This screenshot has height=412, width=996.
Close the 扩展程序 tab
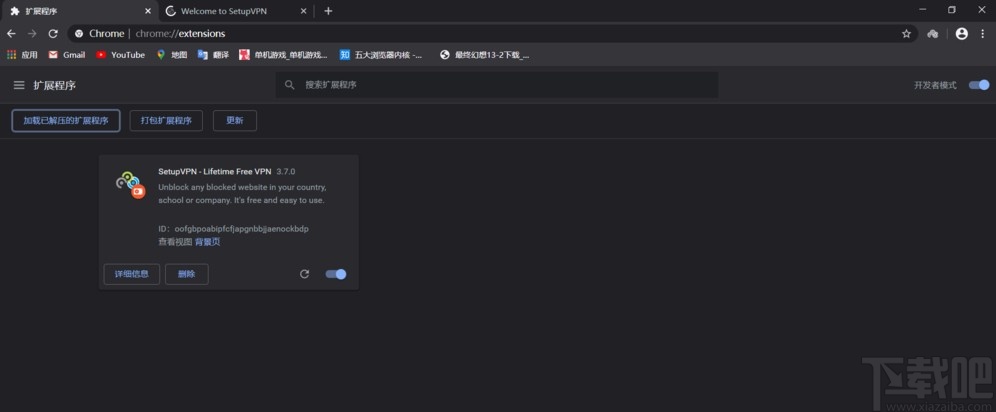pos(148,11)
